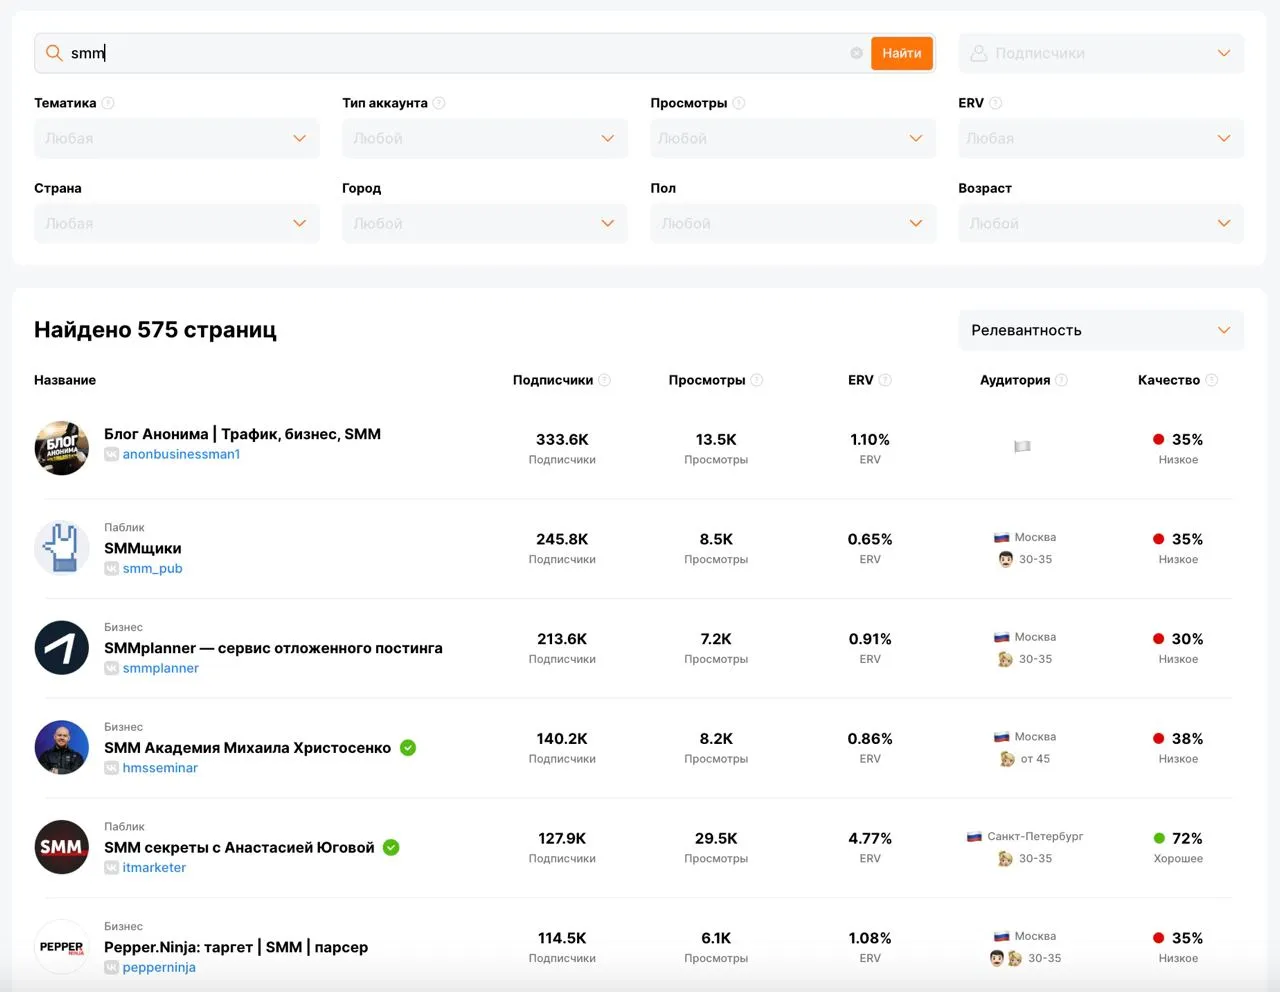Click the title SMM Академия Михаила Христосенко
The image size is (1280, 992).
(x=247, y=748)
